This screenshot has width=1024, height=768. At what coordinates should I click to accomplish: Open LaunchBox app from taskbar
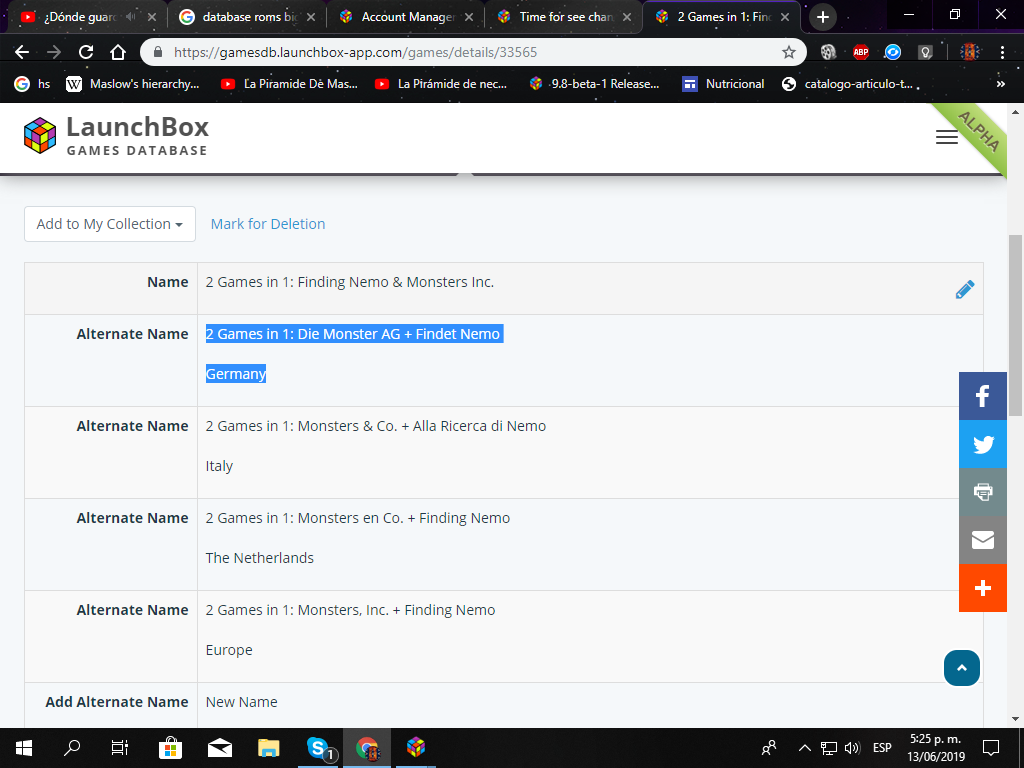pyautogui.click(x=416, y=748)
